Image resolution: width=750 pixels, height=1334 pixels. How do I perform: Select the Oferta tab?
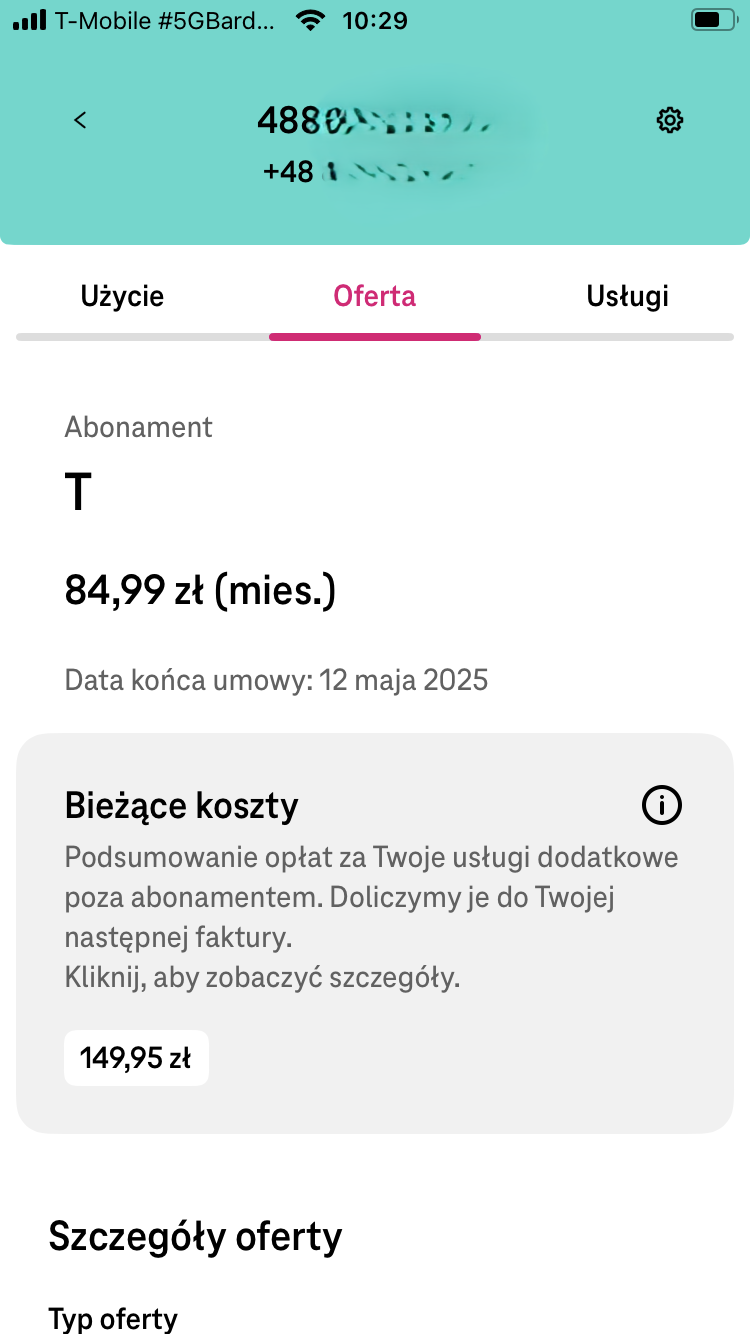[375, 296]
